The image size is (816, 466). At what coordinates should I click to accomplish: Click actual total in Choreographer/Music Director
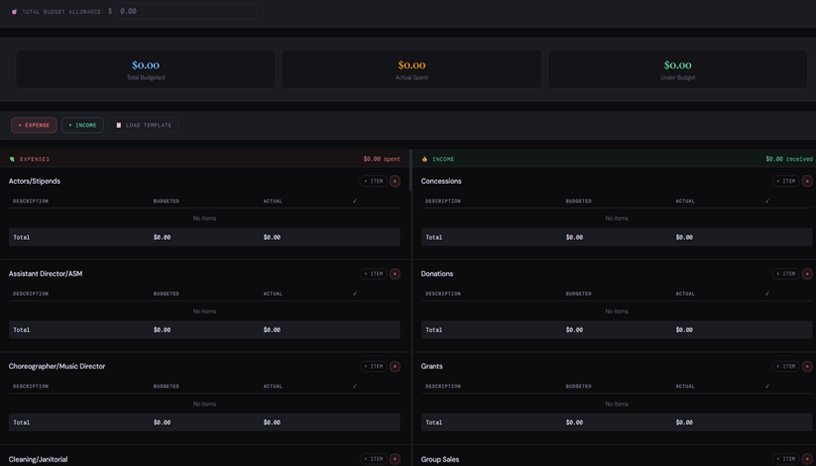click(272, 423)
